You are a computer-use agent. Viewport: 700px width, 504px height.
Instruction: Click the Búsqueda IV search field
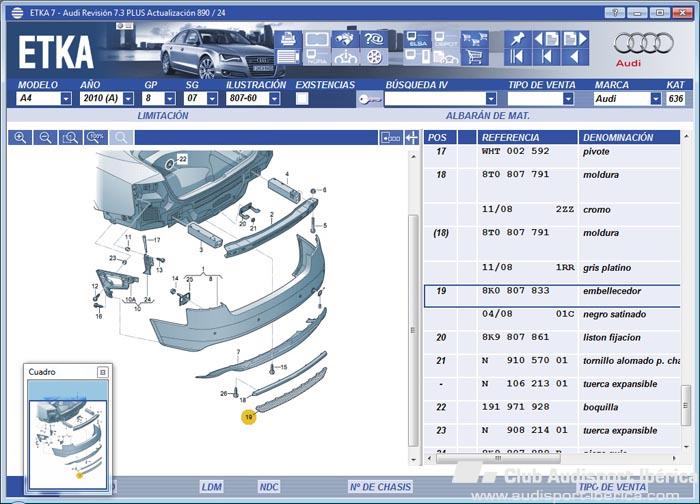(435, 98)
